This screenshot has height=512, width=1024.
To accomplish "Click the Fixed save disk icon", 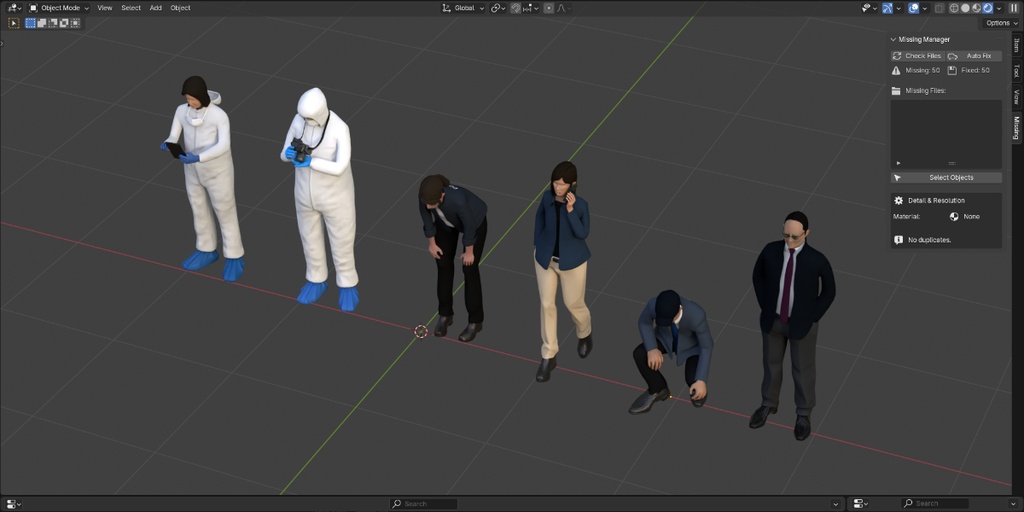I will click(953, 70).
